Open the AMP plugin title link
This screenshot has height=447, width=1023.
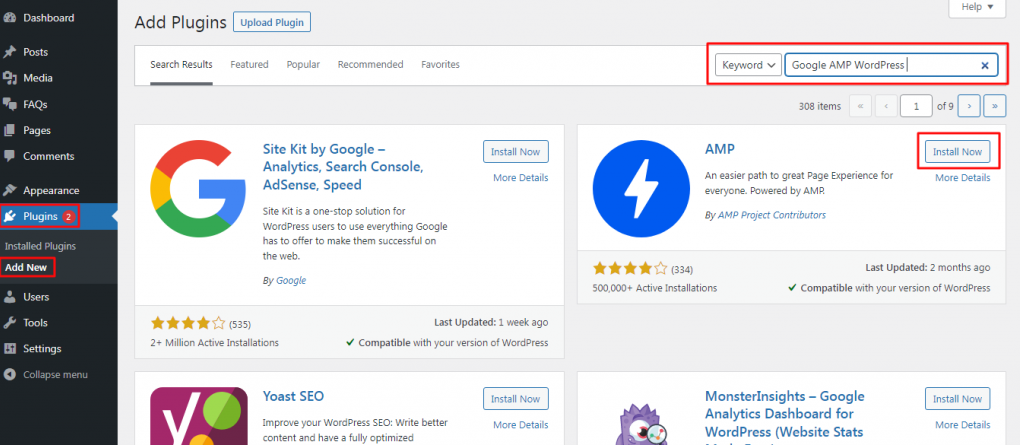click(x=720, y=149)
